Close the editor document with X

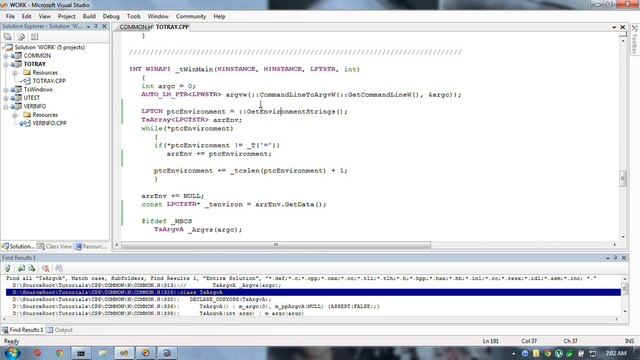pyautogui.click(x=622, y=27)
